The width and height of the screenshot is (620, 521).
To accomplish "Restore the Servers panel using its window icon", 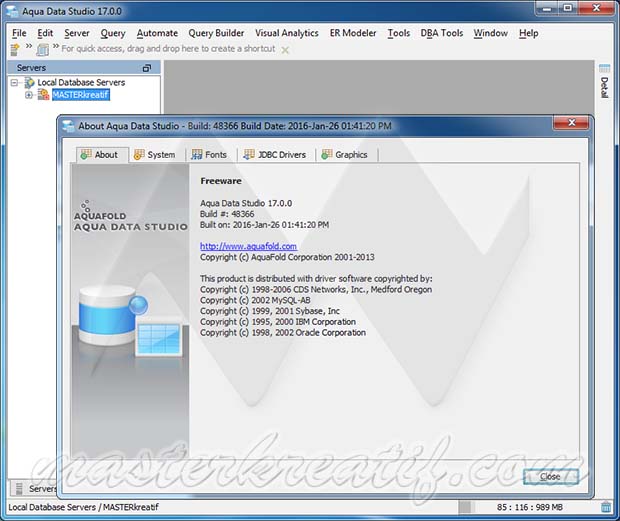I will coord(147,68).
